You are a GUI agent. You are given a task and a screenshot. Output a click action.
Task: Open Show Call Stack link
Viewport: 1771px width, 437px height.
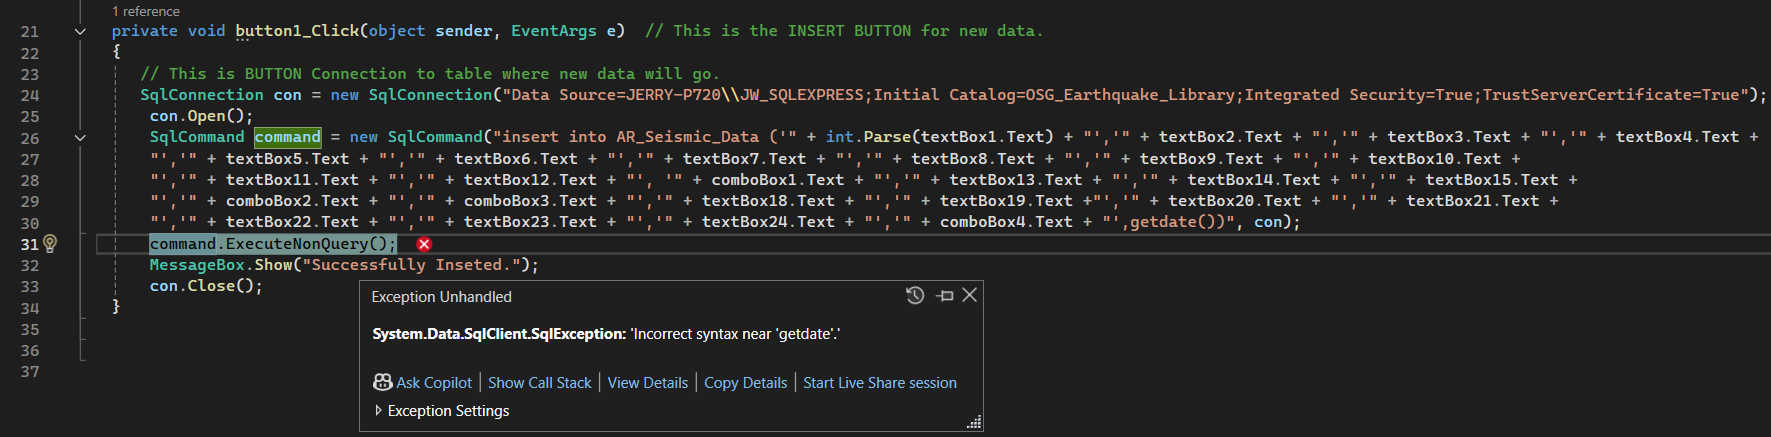[x=540, y=382]
